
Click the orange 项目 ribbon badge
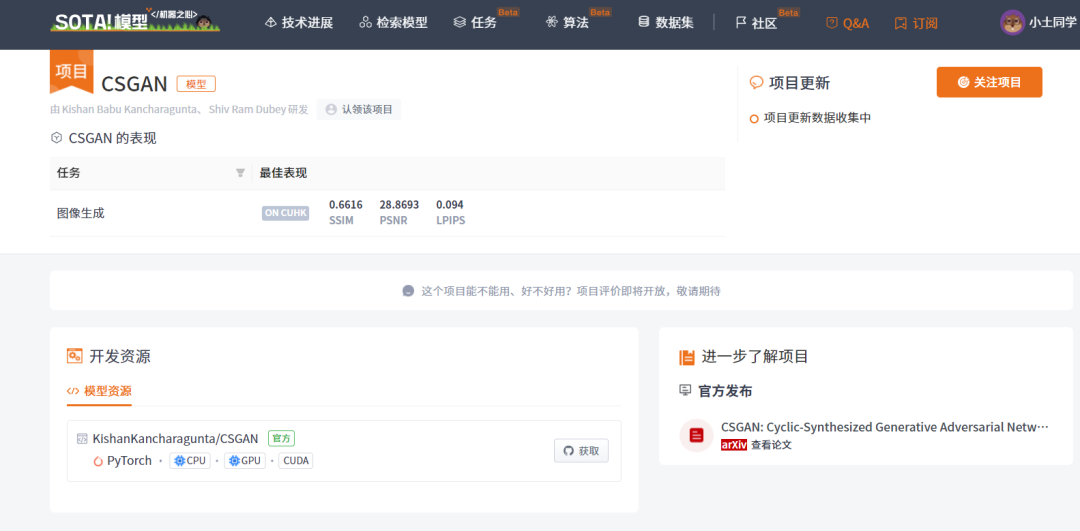coord(72,70)
